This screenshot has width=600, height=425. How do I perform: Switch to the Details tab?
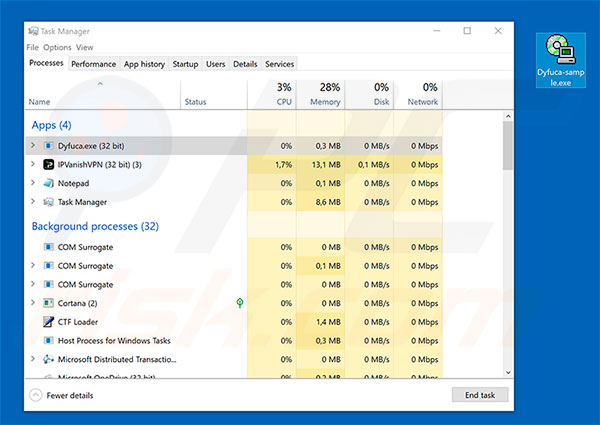pos(245,64)
